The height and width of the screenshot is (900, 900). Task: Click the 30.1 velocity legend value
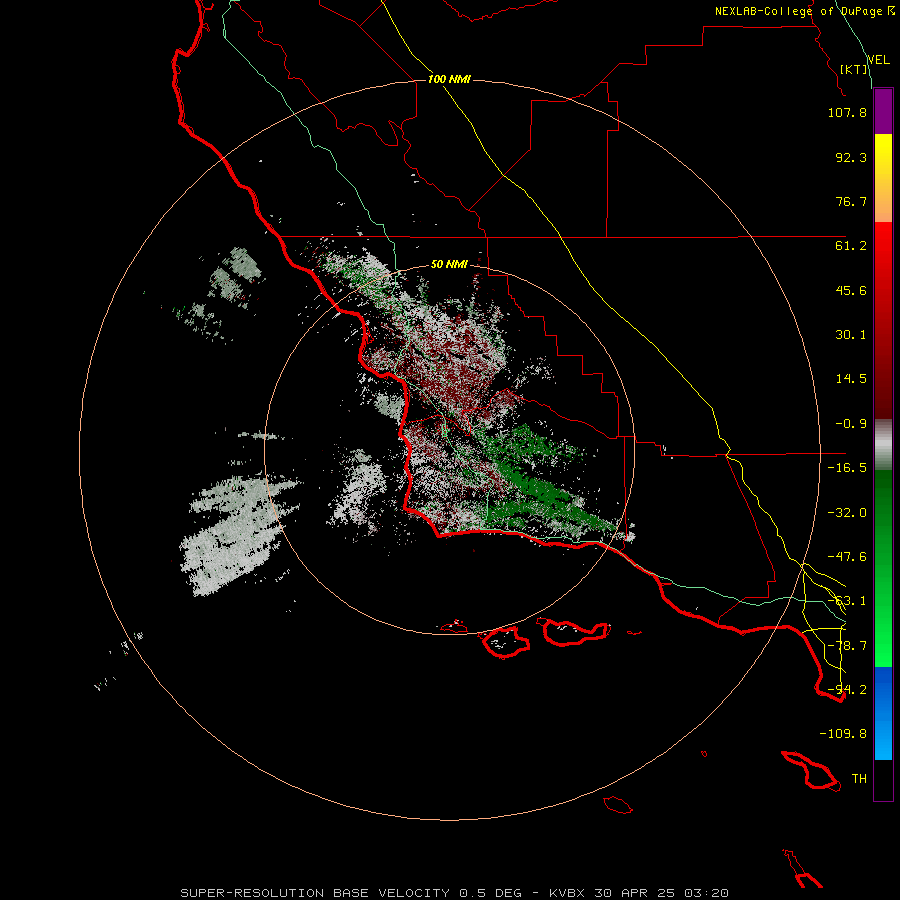(x=851, y=335)
